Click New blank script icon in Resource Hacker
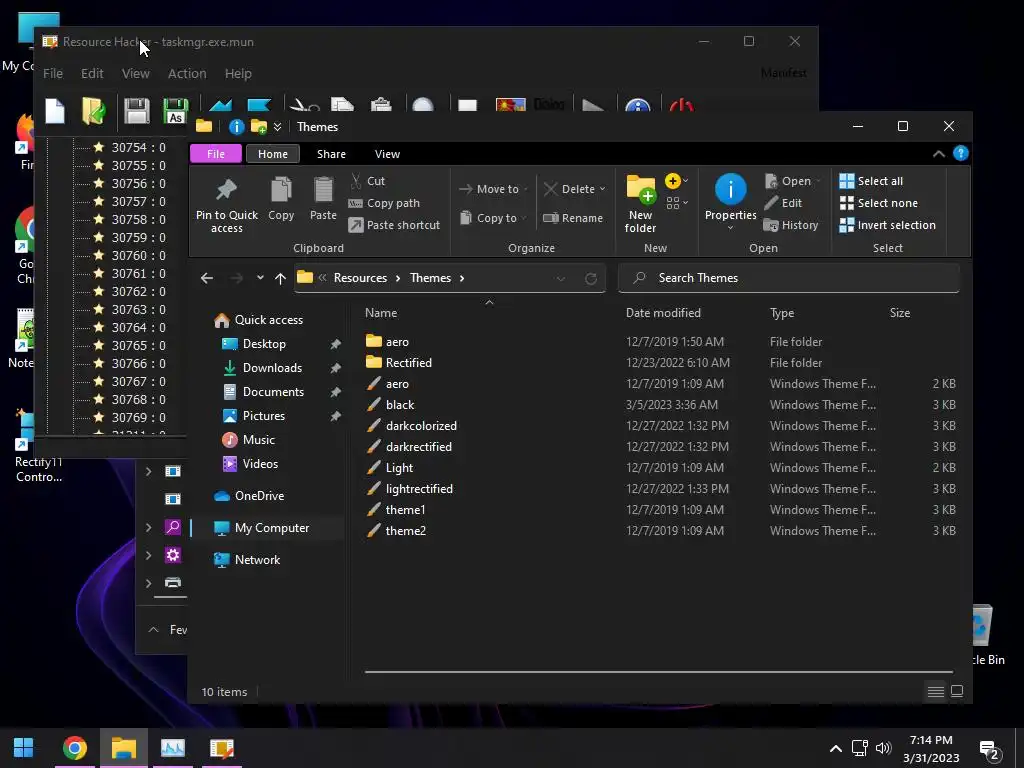 (55, 110)
